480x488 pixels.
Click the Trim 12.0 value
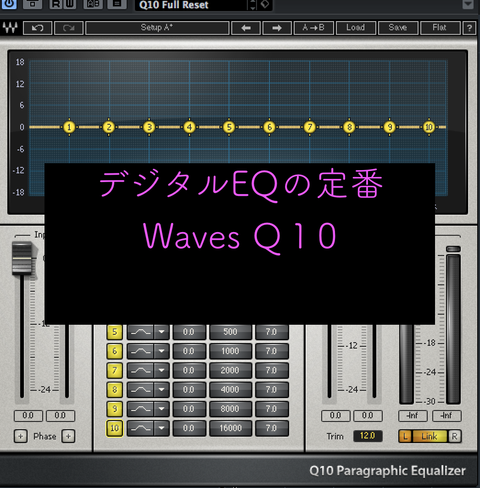[368, 436]
